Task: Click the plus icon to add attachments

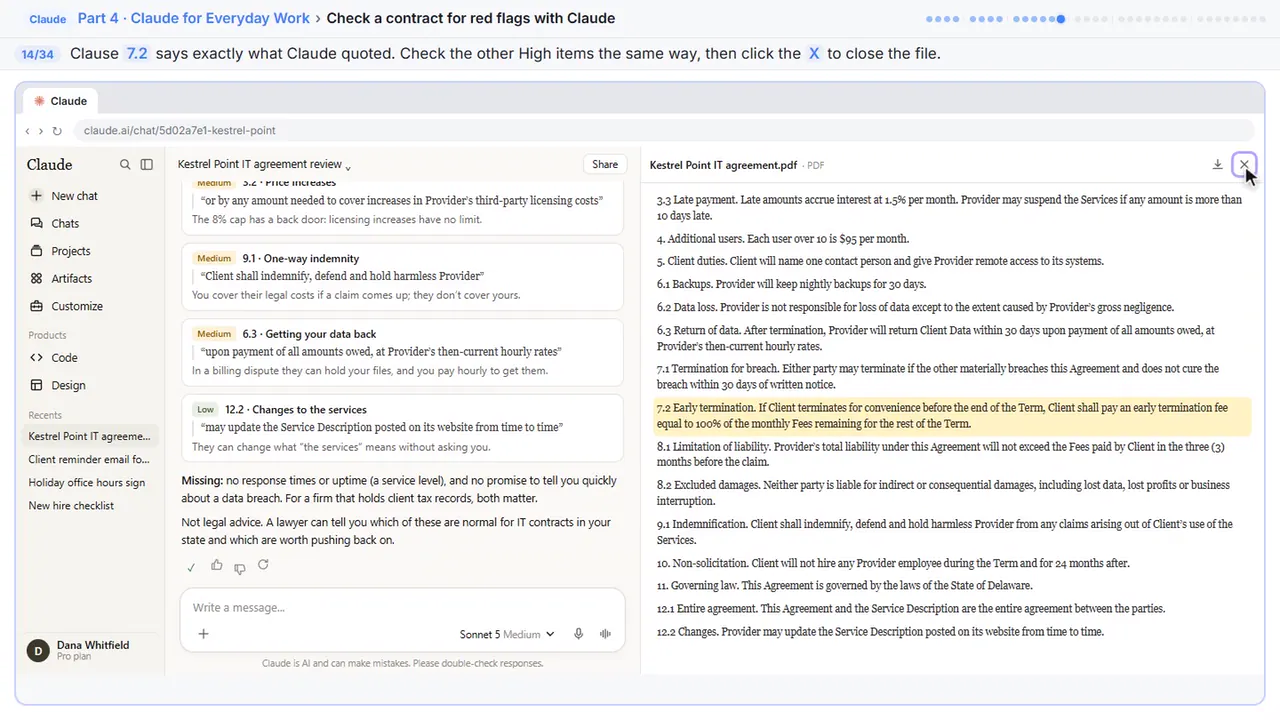Action: (203, 634)
